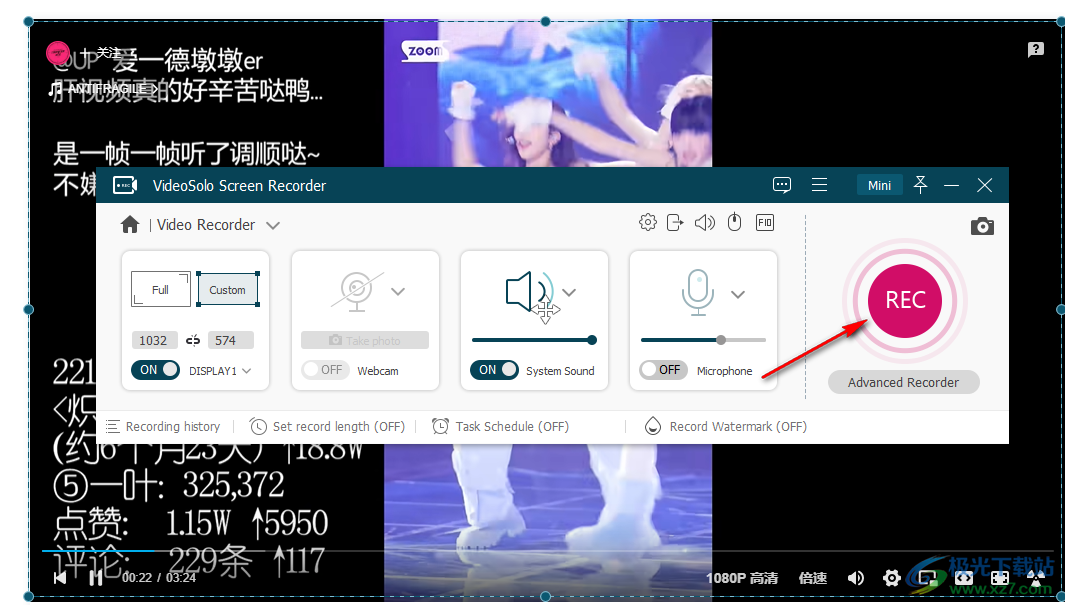Open recording settings gear icon
The width and height of the screenshot is (1065, 605).
(648, 223)
